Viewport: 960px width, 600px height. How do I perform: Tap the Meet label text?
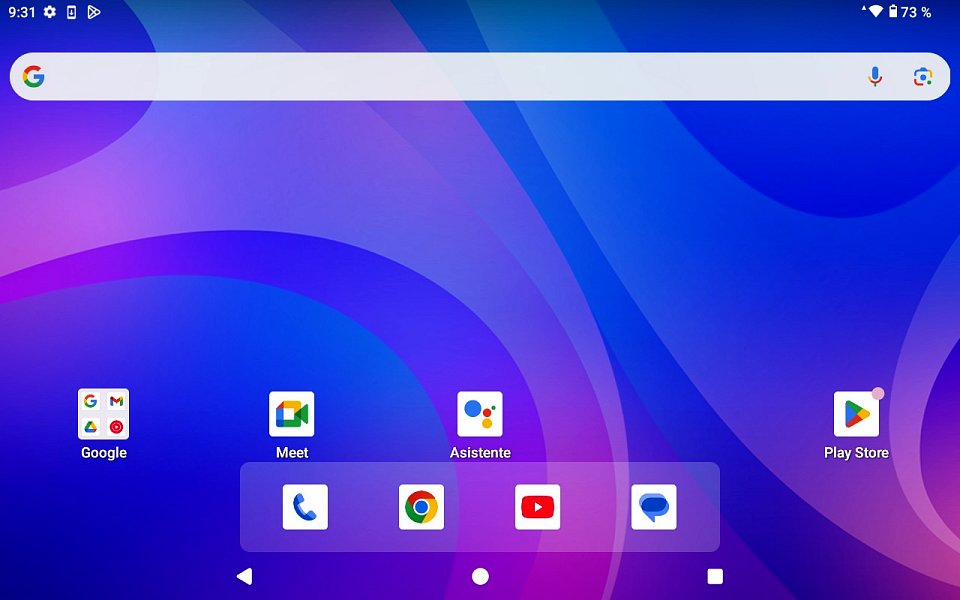(x=292, y=452)
